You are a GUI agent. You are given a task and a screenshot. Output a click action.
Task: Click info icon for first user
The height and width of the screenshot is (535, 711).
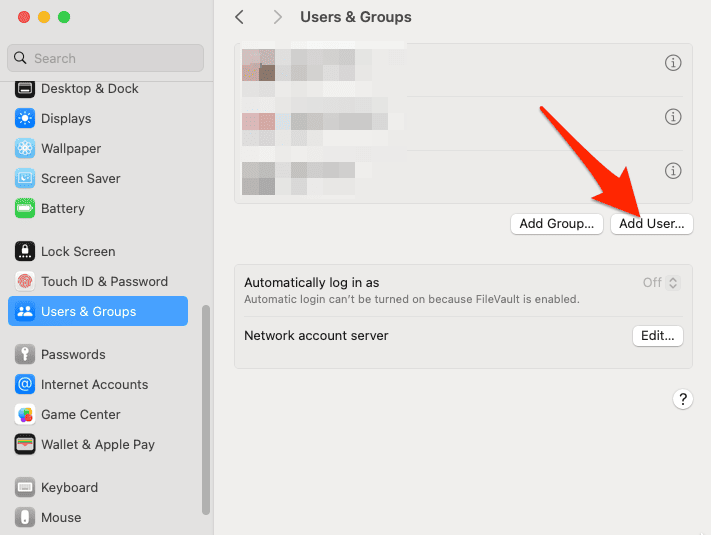point(673,63)
